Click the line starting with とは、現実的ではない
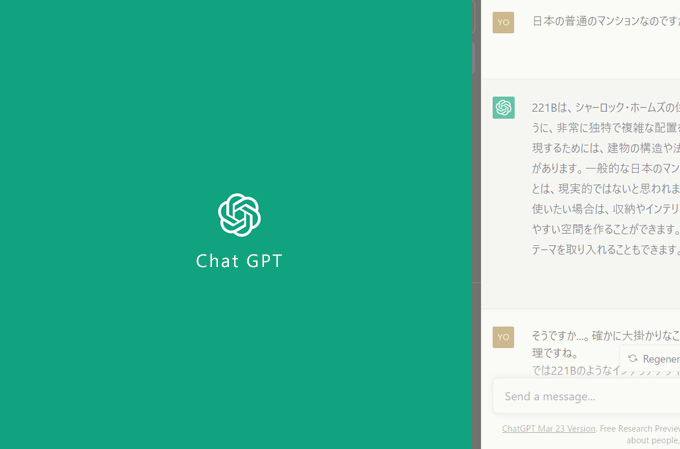The height and width of the screenshot is (449, 680). tap(606, 188)
